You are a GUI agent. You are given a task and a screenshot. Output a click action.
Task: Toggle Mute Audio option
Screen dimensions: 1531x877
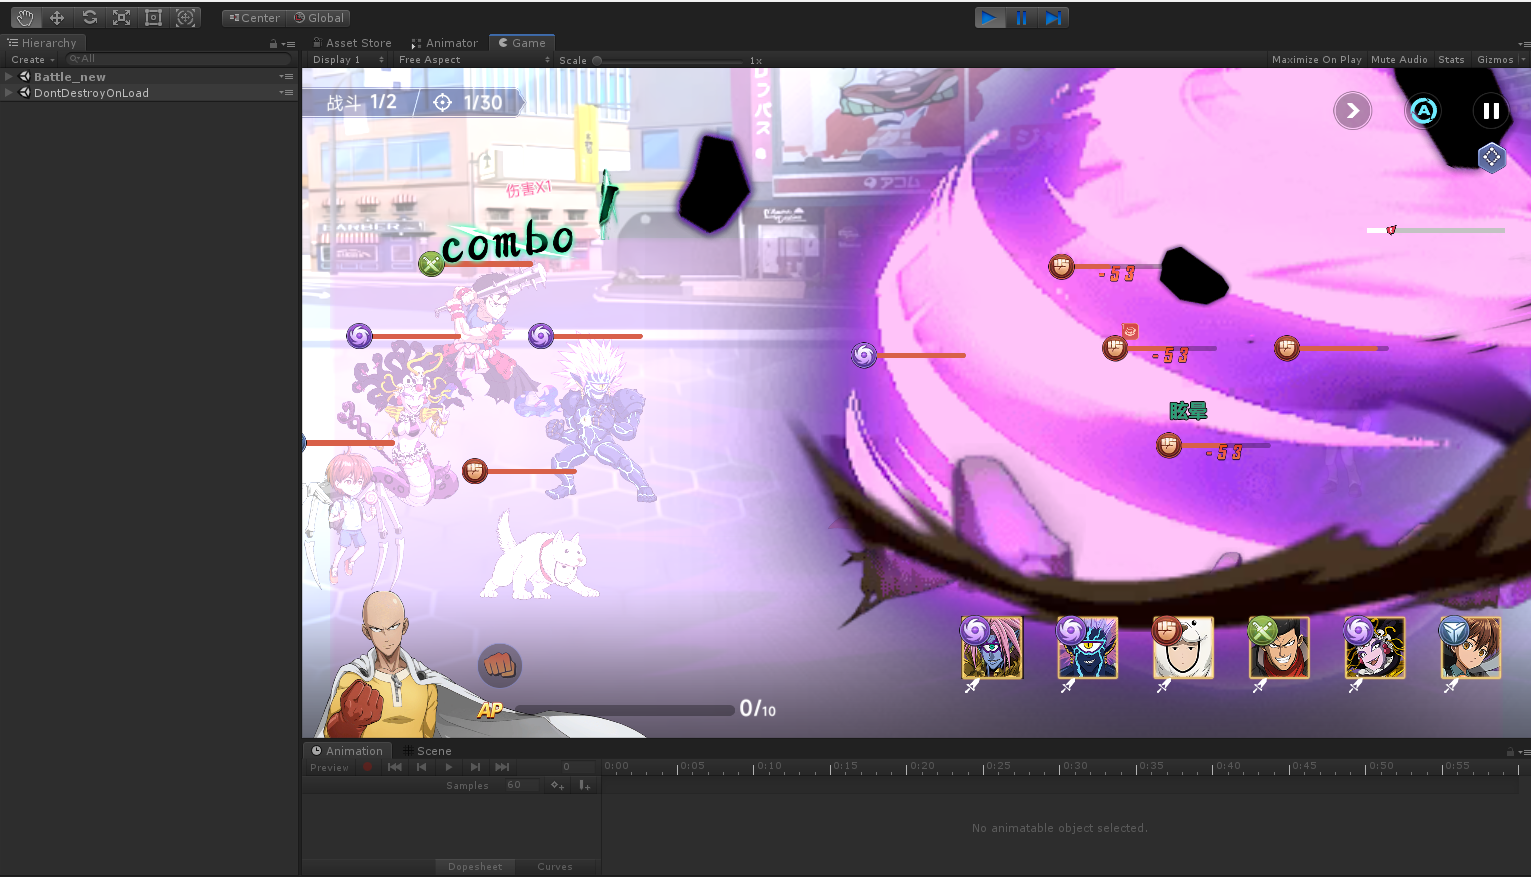click(1398, 60)
